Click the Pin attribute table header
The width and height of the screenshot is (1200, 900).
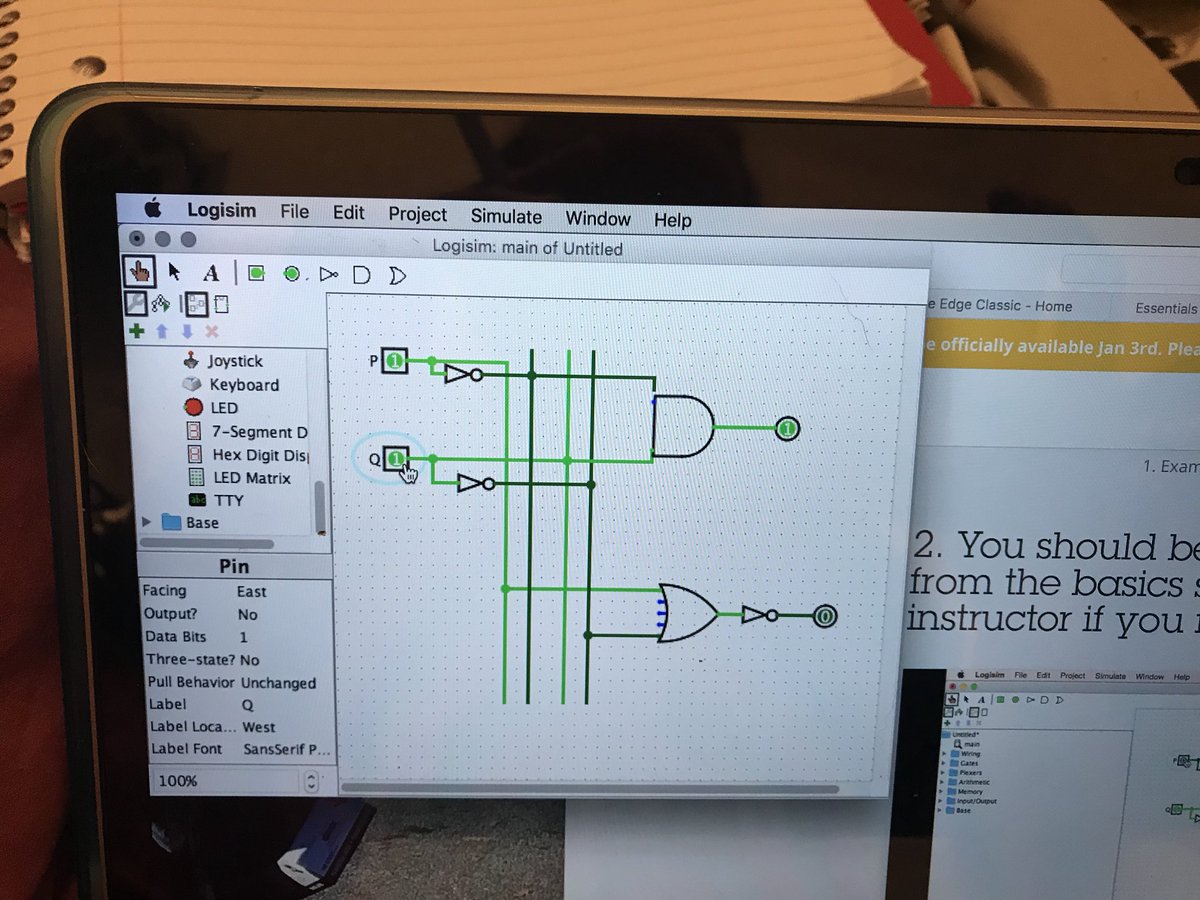coord(234,567)
